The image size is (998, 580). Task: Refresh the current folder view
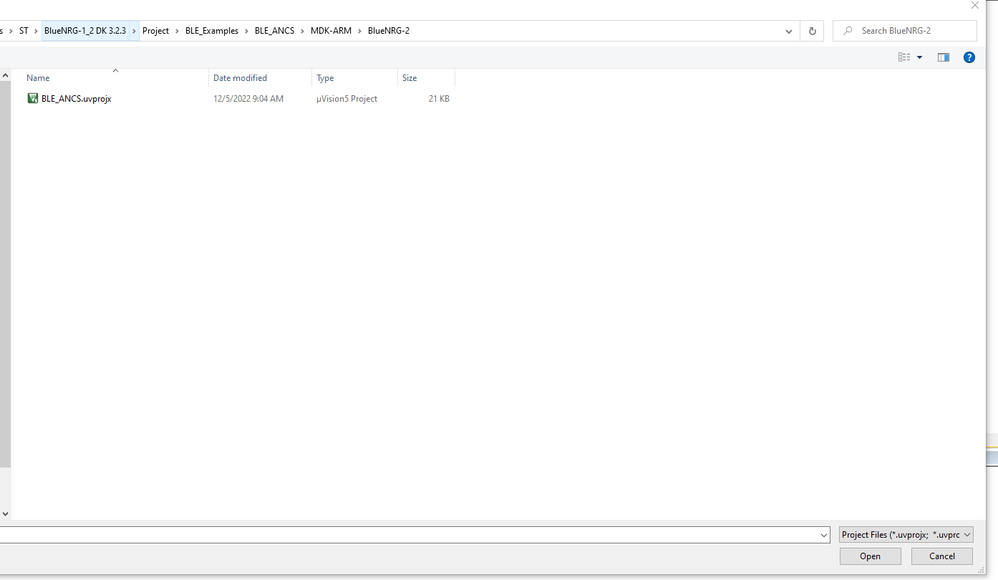click(812, 31)
